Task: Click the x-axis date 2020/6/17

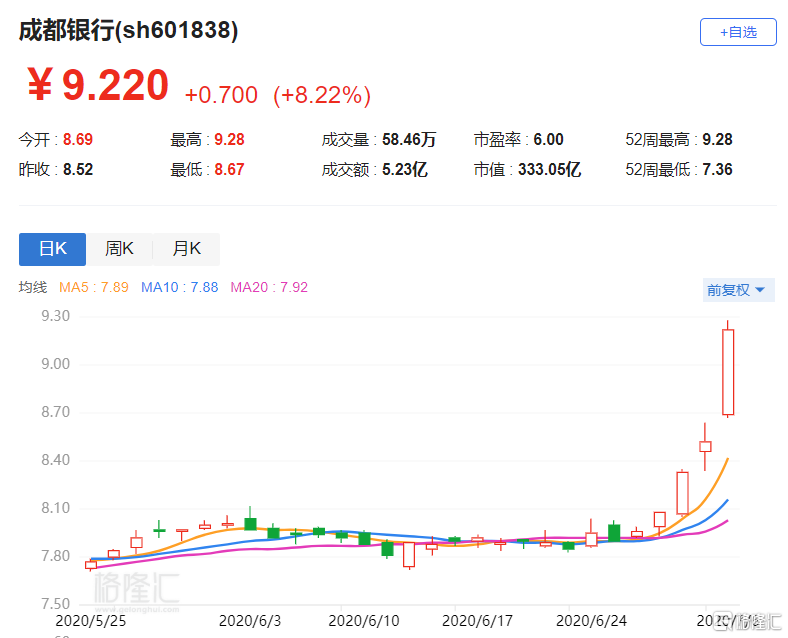Action: coord(477,621)
